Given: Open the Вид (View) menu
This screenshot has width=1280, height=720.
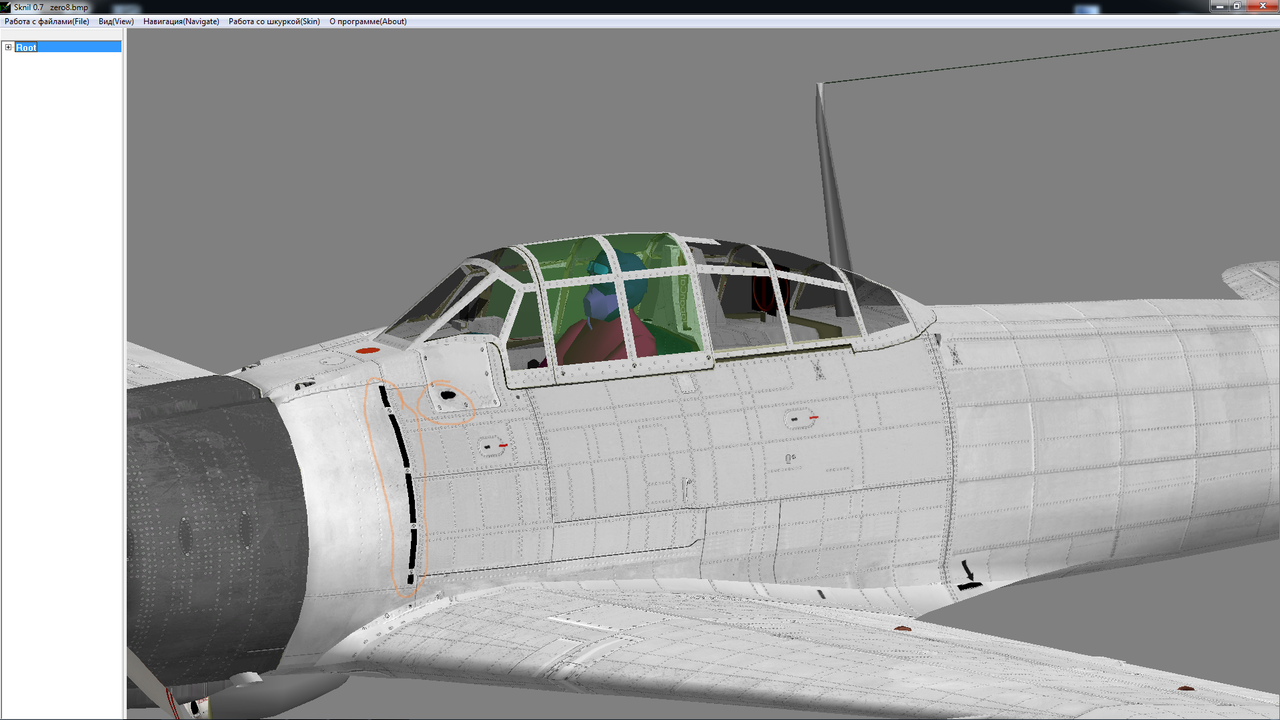Looking at the screenshot, I should pos(116,21).
